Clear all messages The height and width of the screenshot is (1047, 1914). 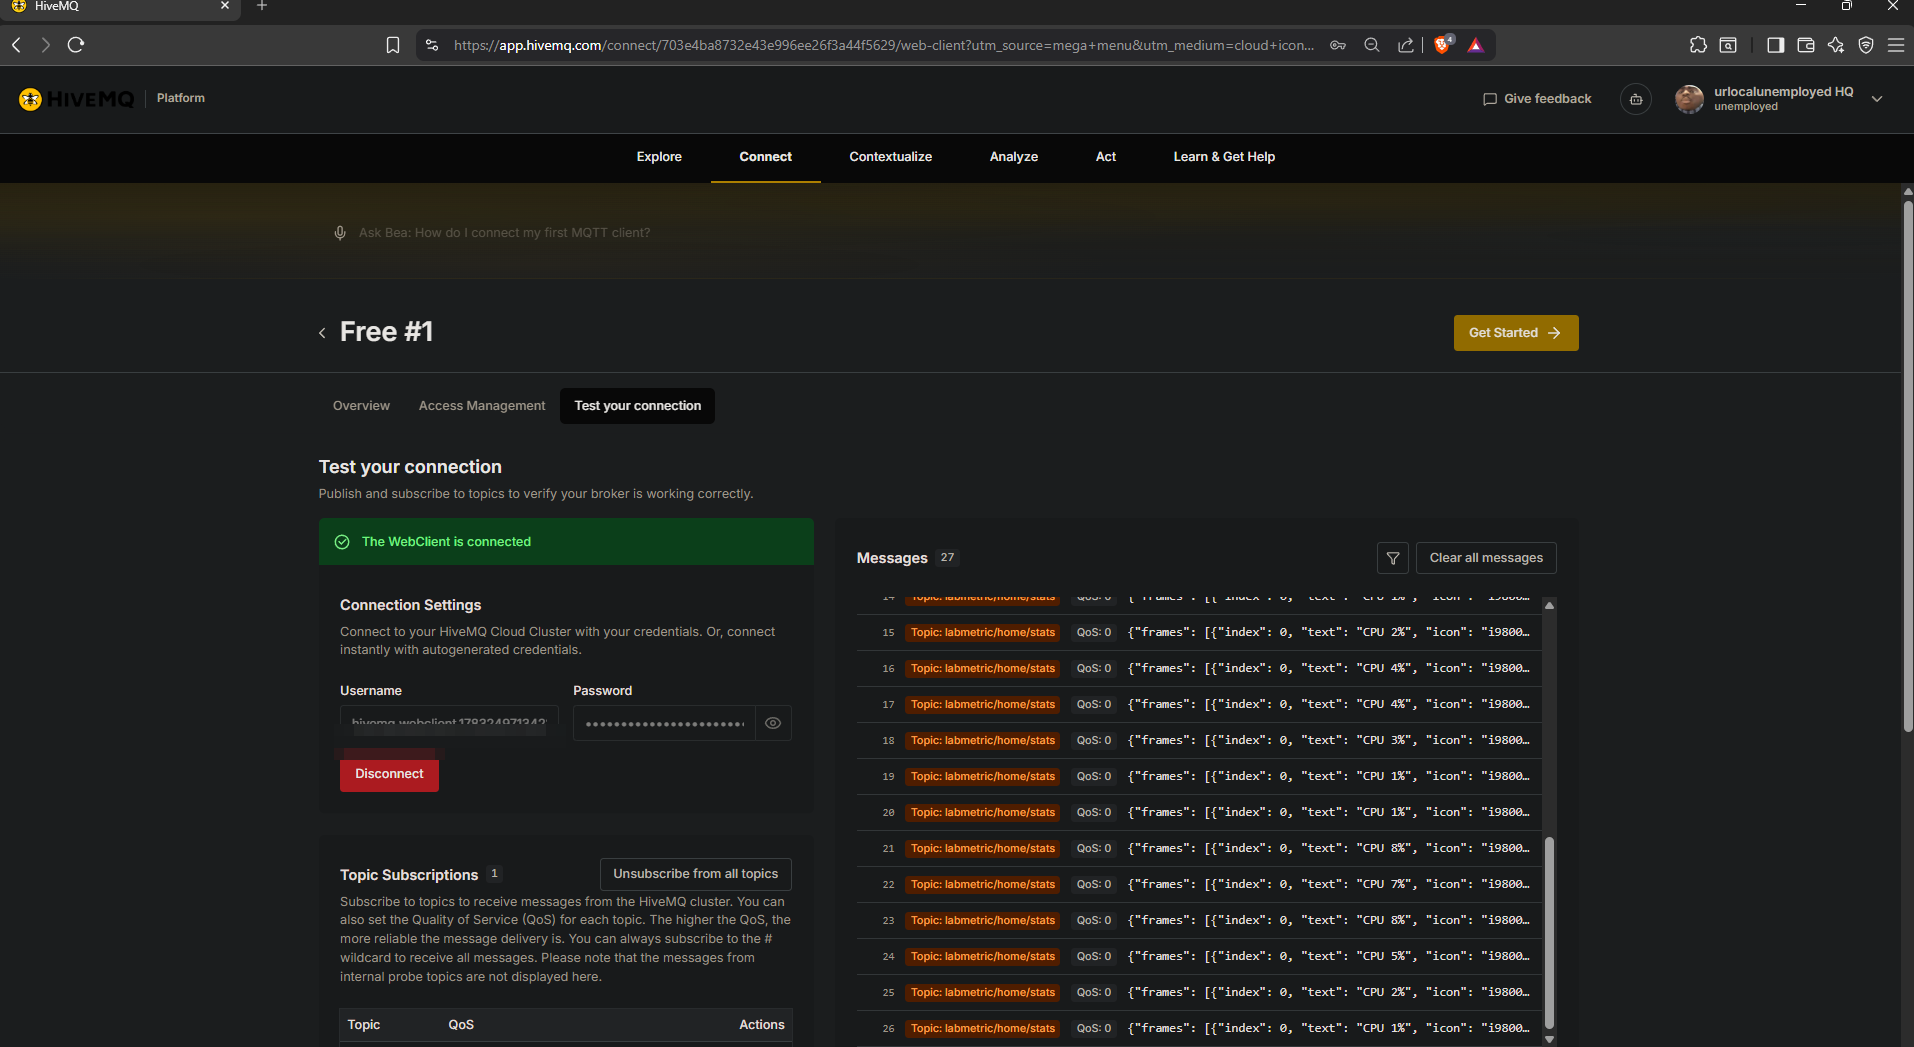(1486, 558)
